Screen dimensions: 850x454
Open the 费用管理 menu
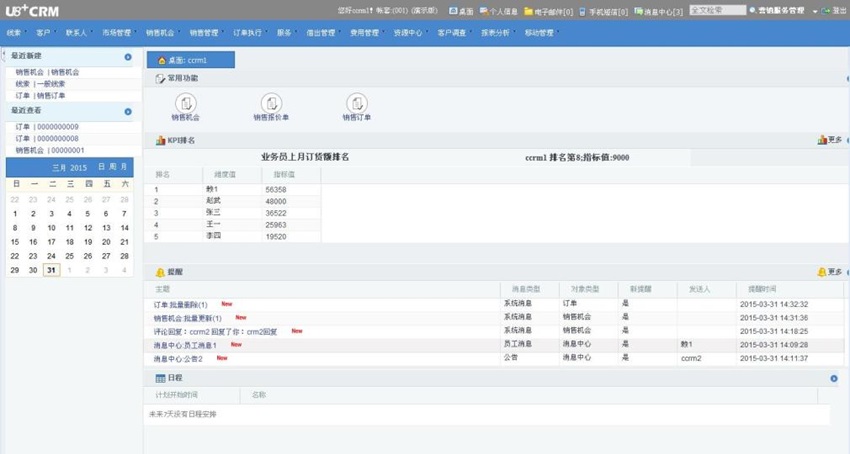coord(364,33)
